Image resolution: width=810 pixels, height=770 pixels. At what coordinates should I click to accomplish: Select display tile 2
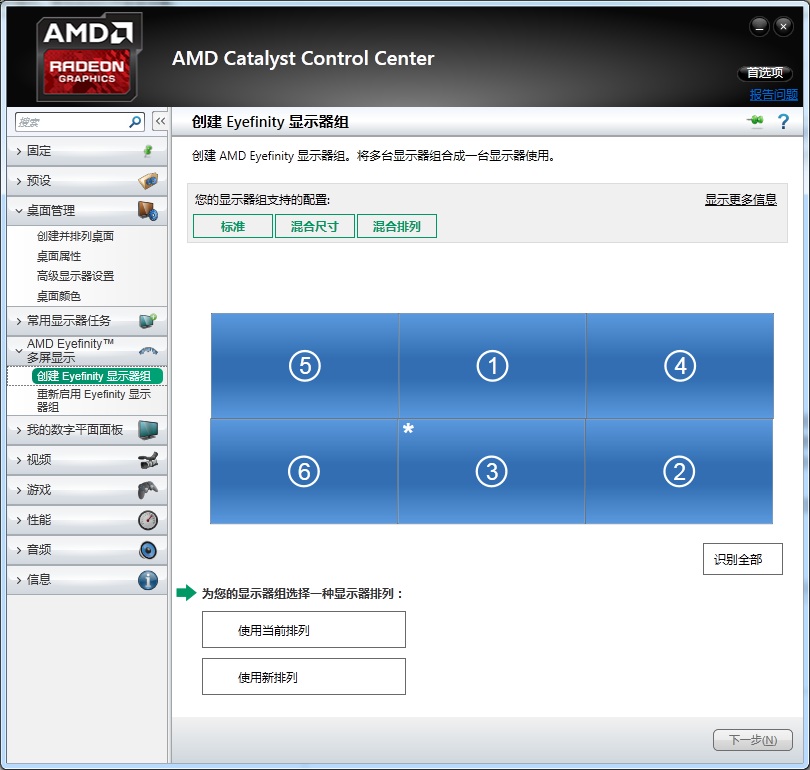coord(679,472)
